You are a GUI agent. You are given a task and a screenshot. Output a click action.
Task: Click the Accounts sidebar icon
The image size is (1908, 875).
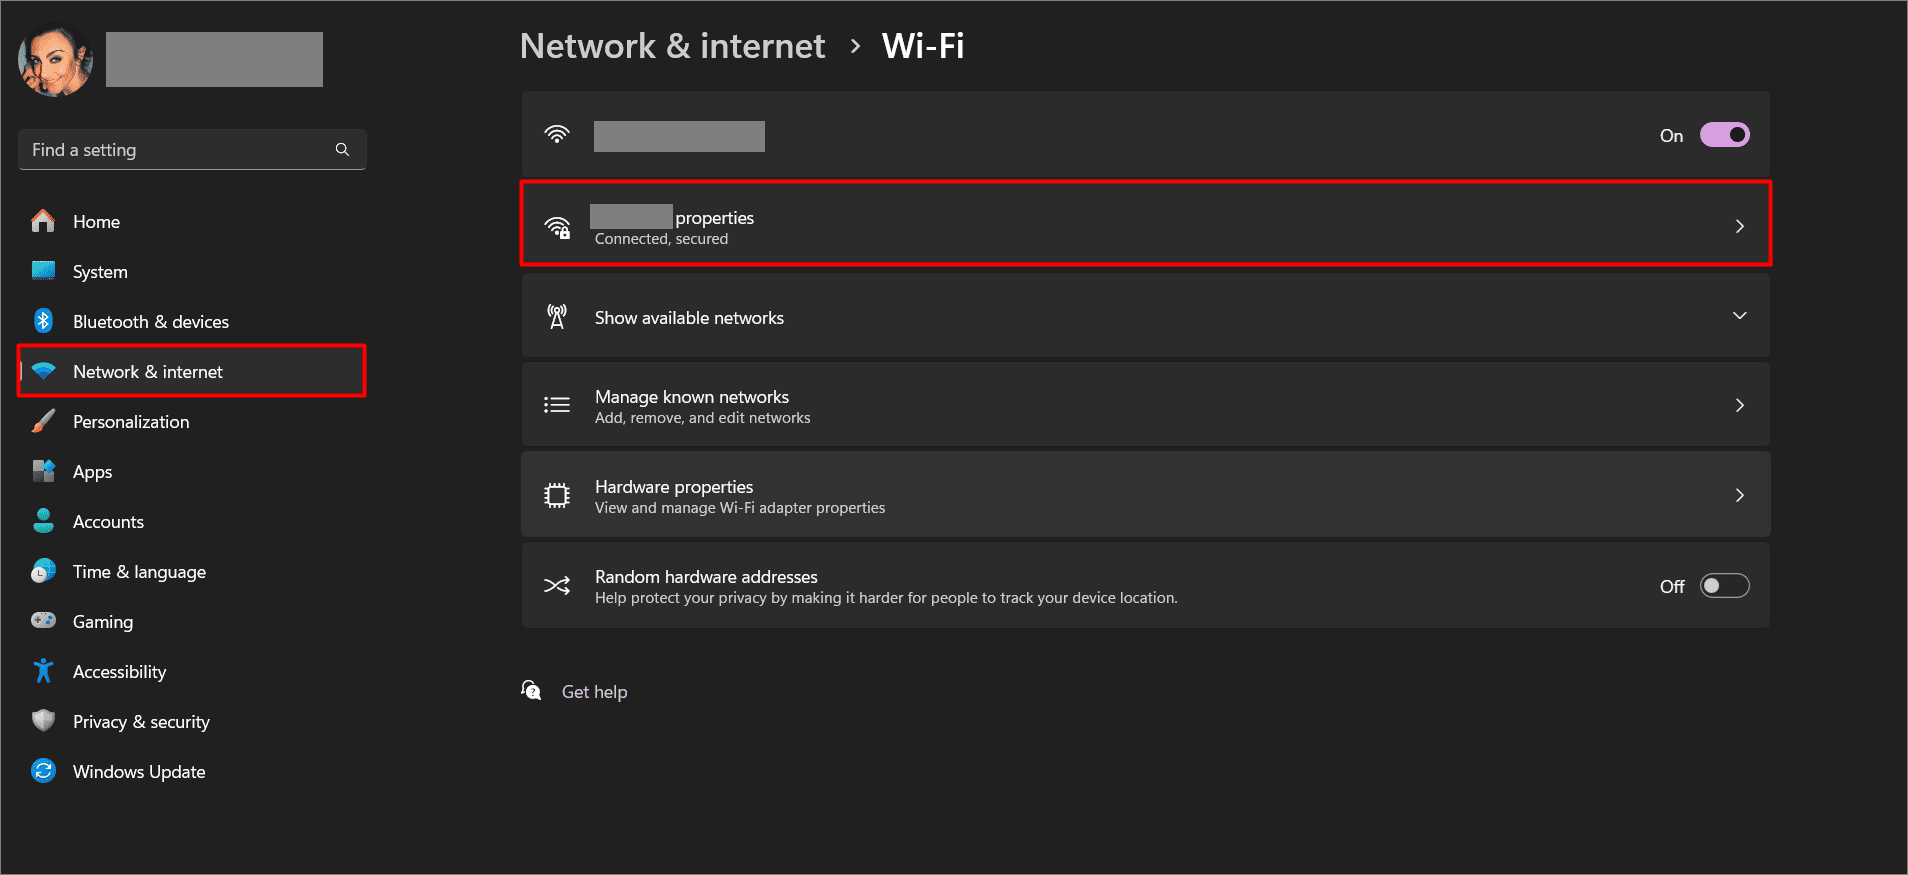coord(43,521)
